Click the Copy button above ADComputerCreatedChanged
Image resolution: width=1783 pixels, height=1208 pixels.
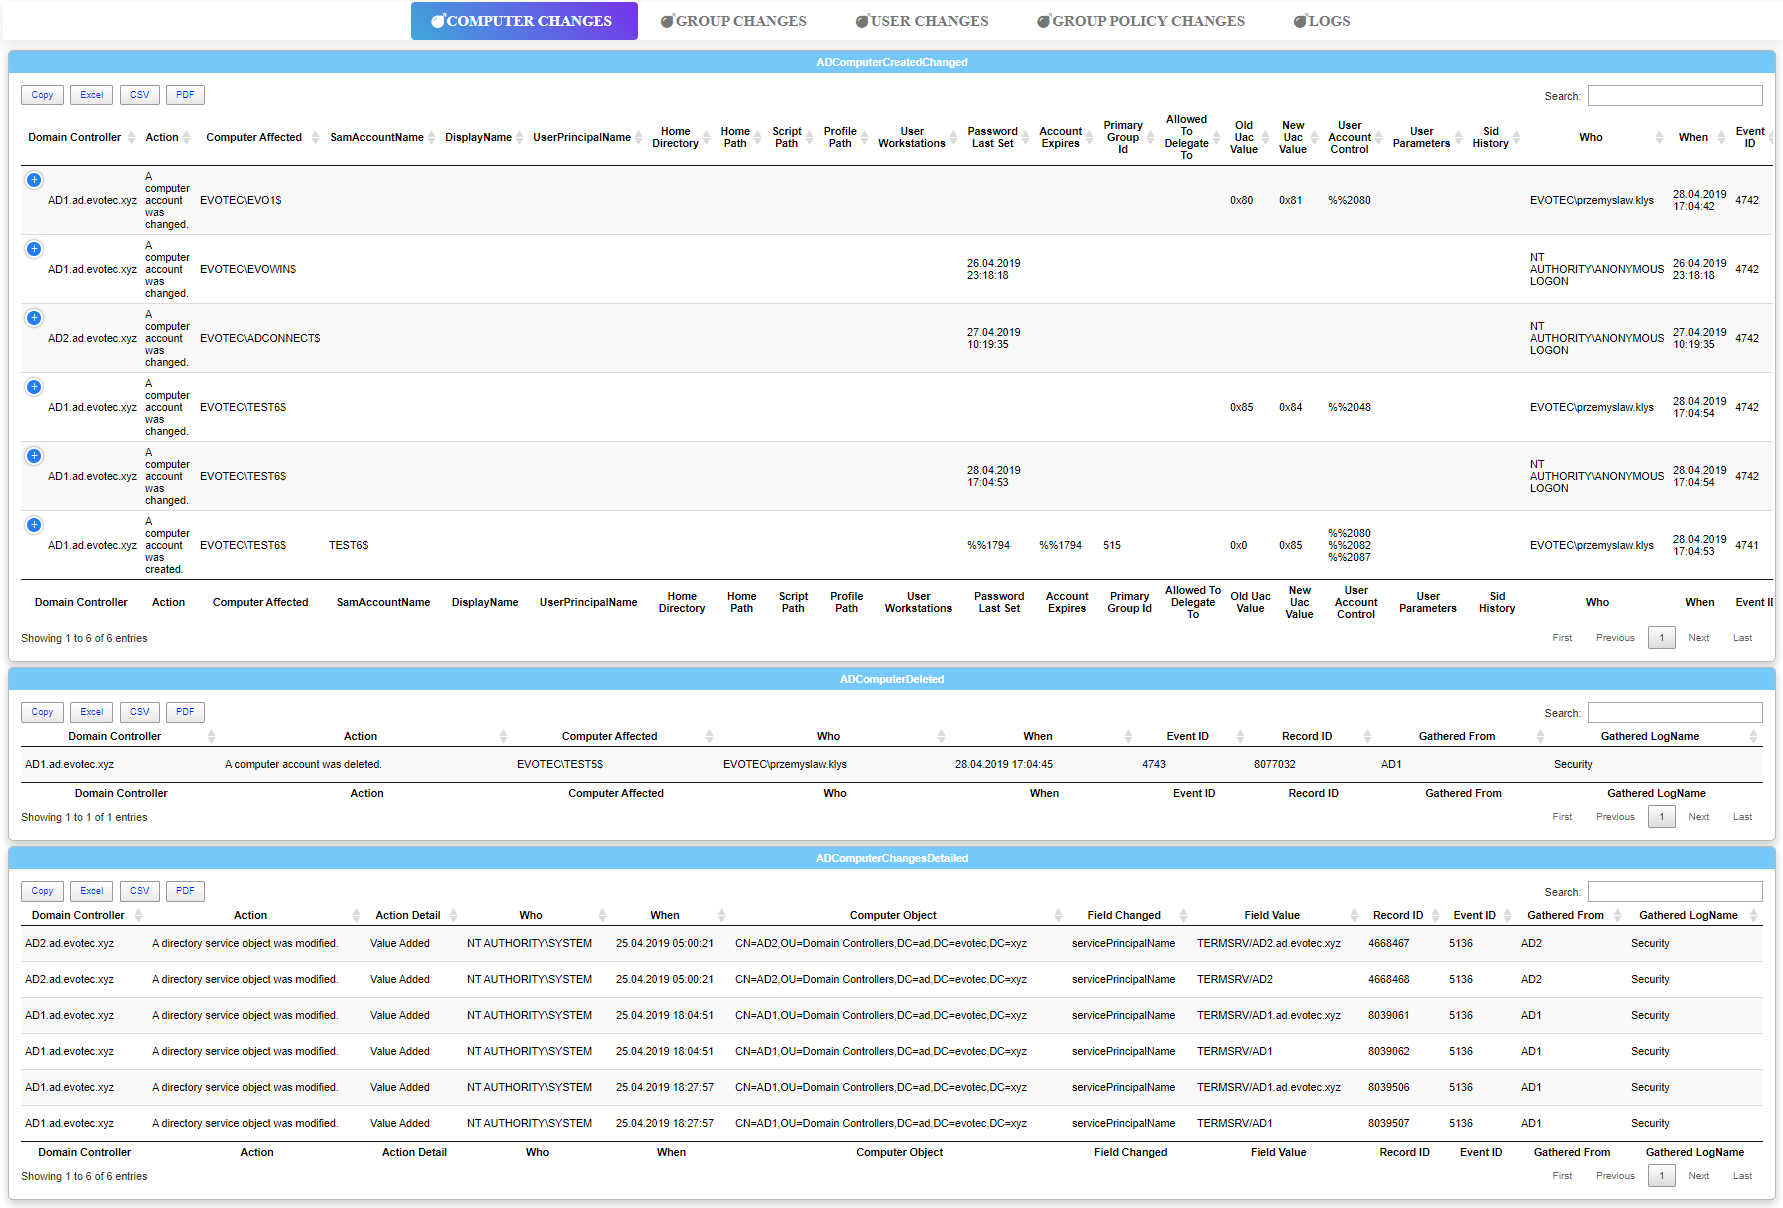(x=42, y=94)
